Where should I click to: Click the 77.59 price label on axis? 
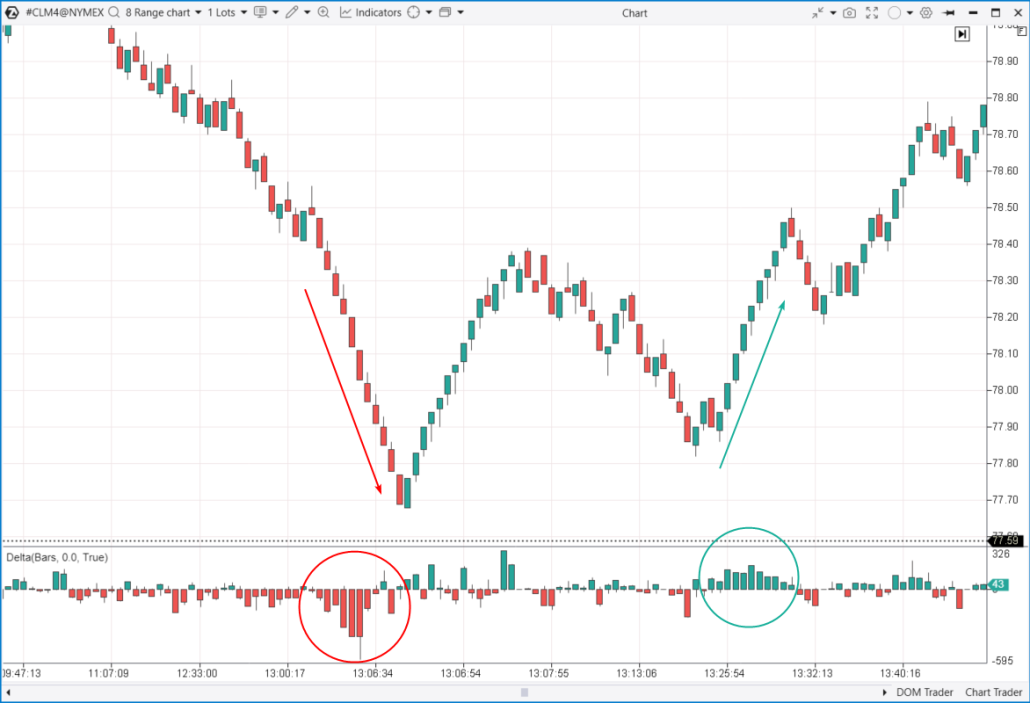[1004, 539]
